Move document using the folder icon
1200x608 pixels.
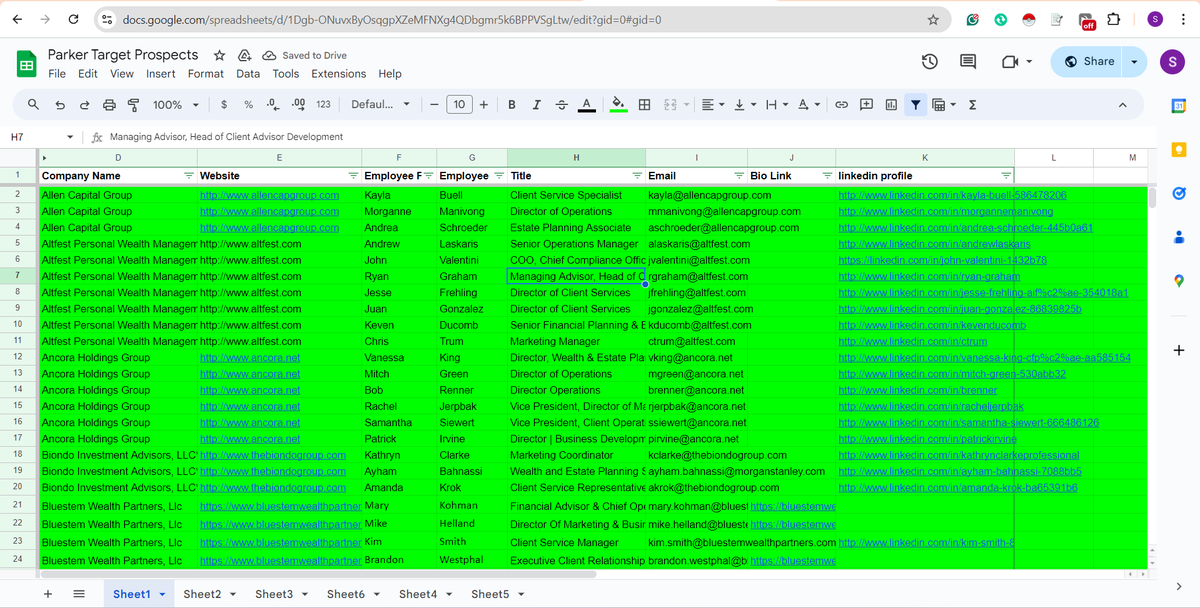tap(245, 55)
